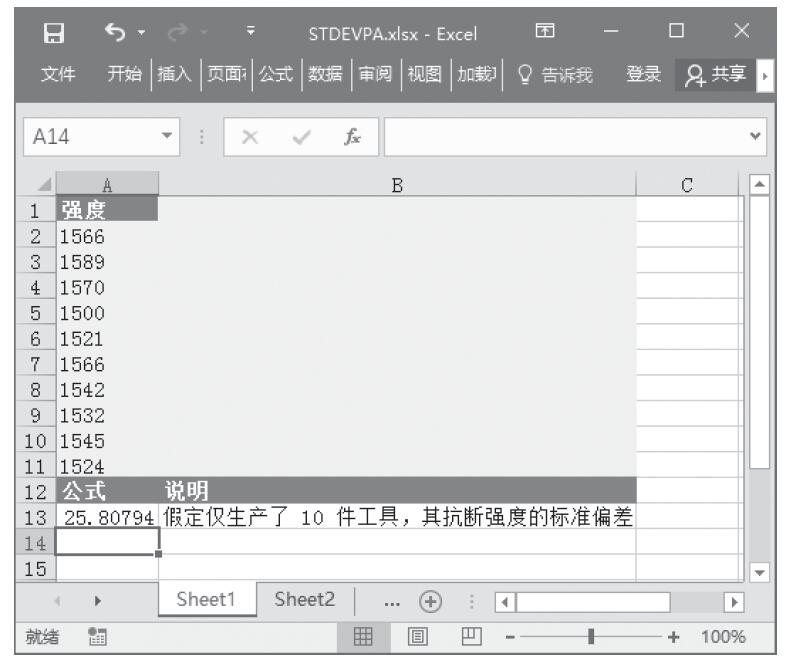Click the Share button with person icon
Screen dimensions: 786x662
click(717, 76)
